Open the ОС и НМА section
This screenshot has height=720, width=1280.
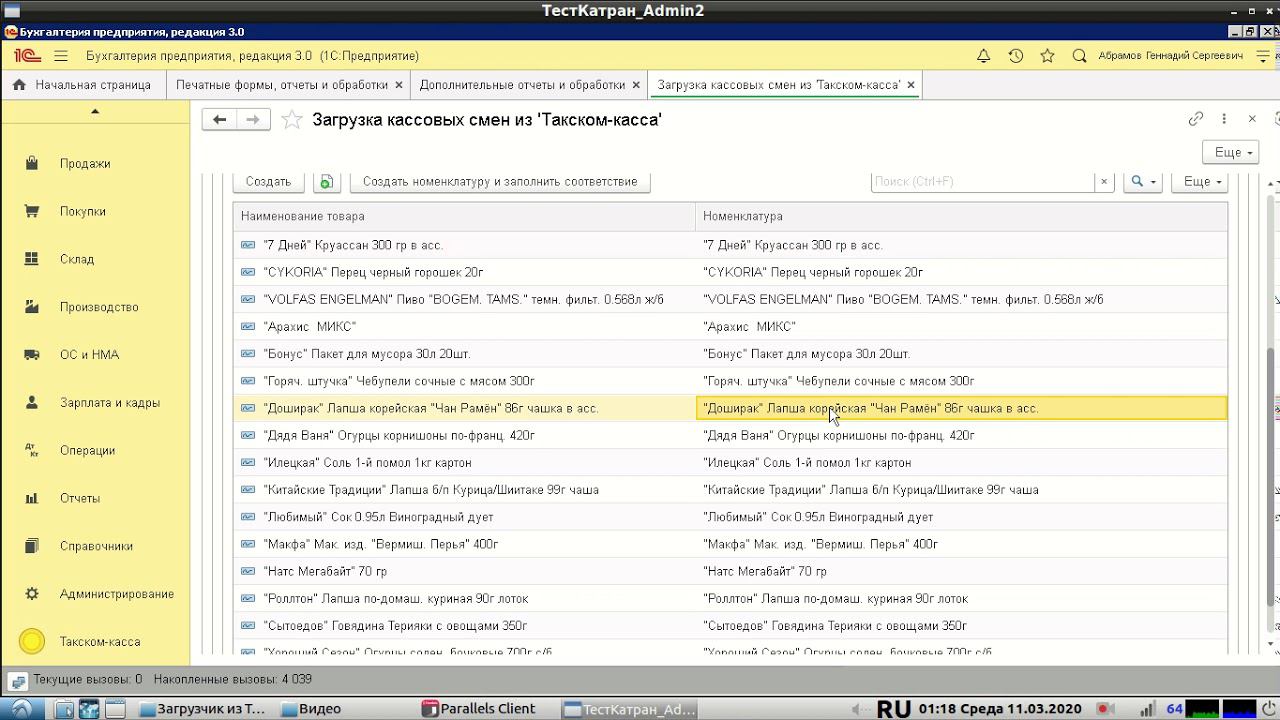click(x=89, y=355)
